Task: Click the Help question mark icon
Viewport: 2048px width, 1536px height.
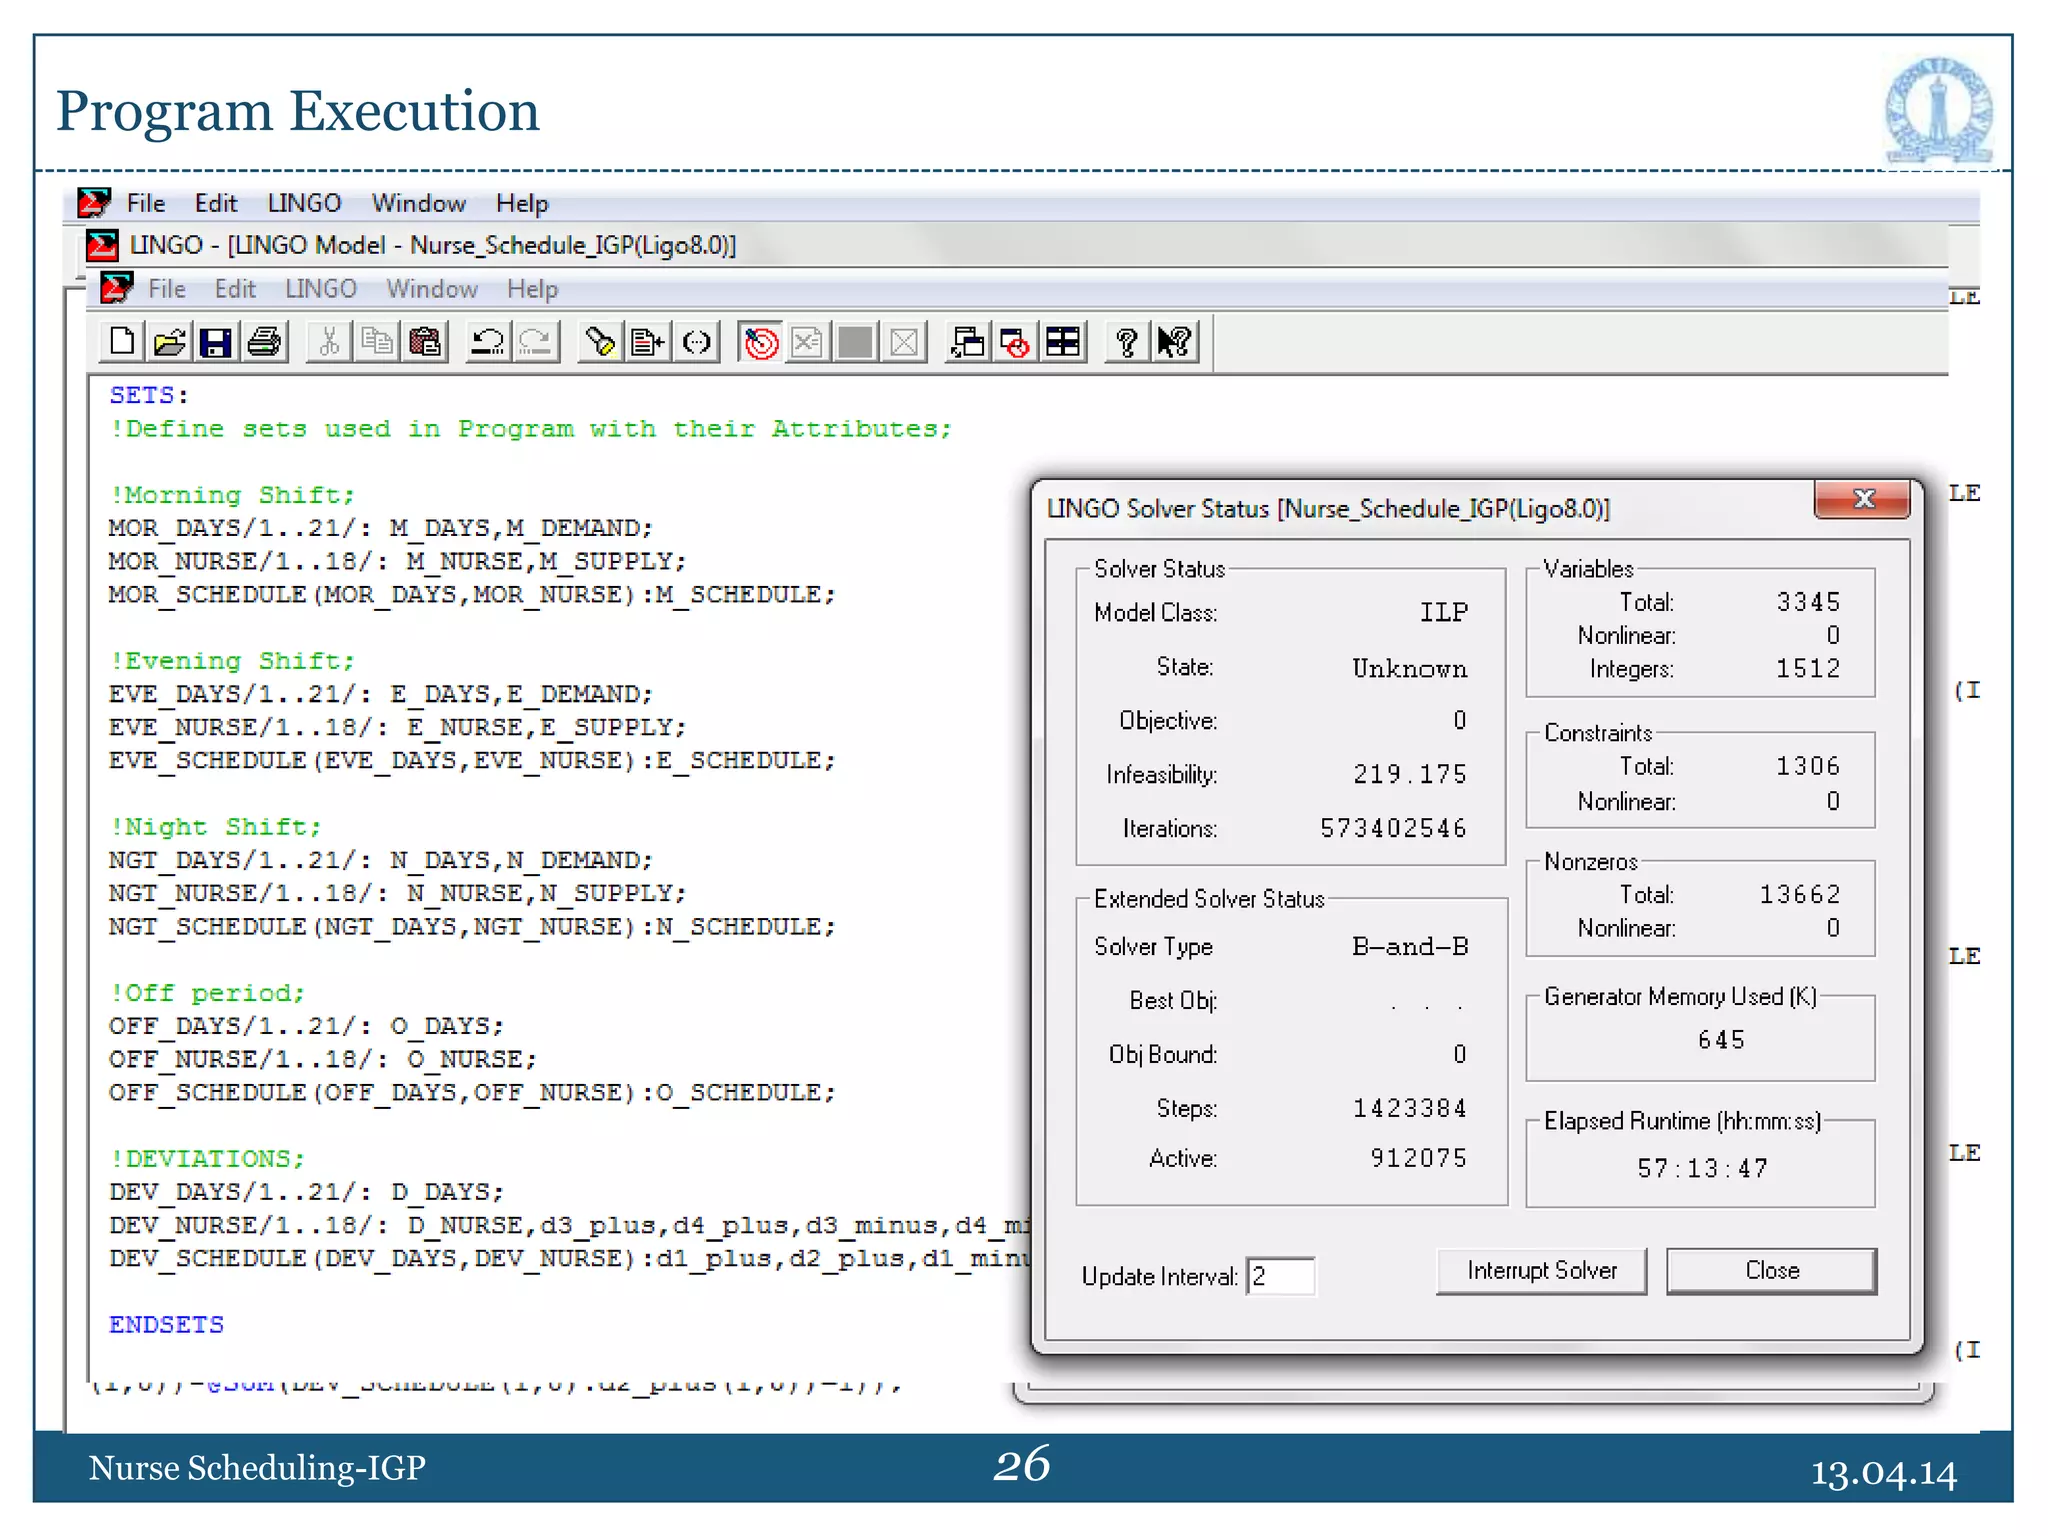Action: (x=1127, y=342)
